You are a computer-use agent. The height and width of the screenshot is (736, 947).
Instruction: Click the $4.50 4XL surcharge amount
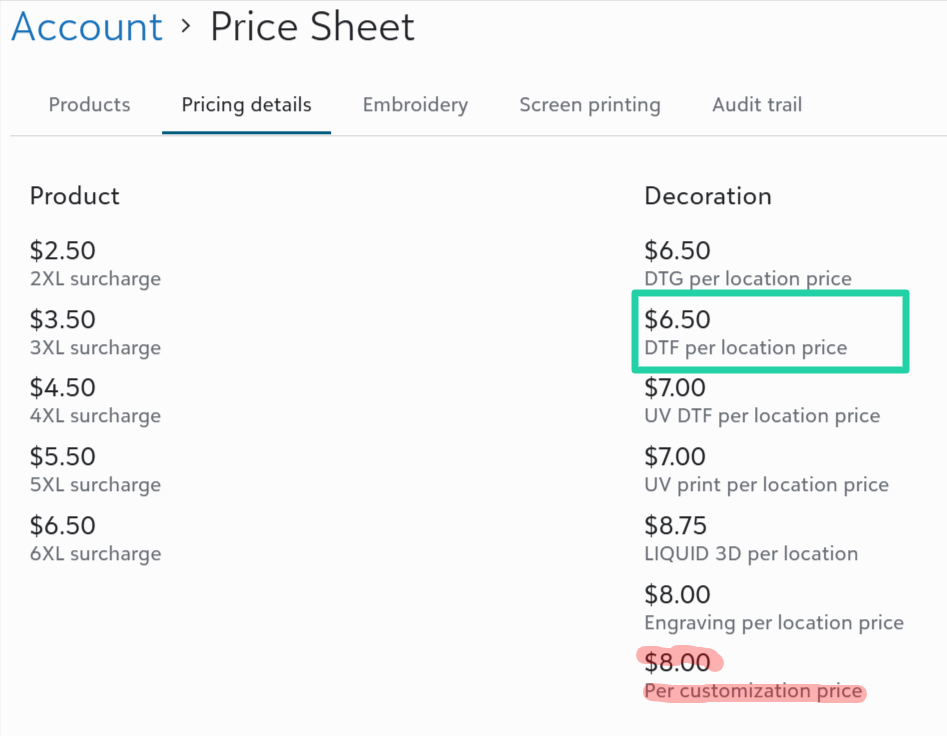(63, 388)
